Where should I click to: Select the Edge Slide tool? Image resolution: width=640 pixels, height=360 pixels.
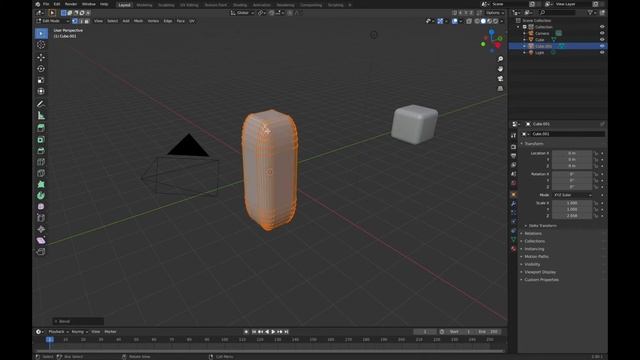coord(41,218)
